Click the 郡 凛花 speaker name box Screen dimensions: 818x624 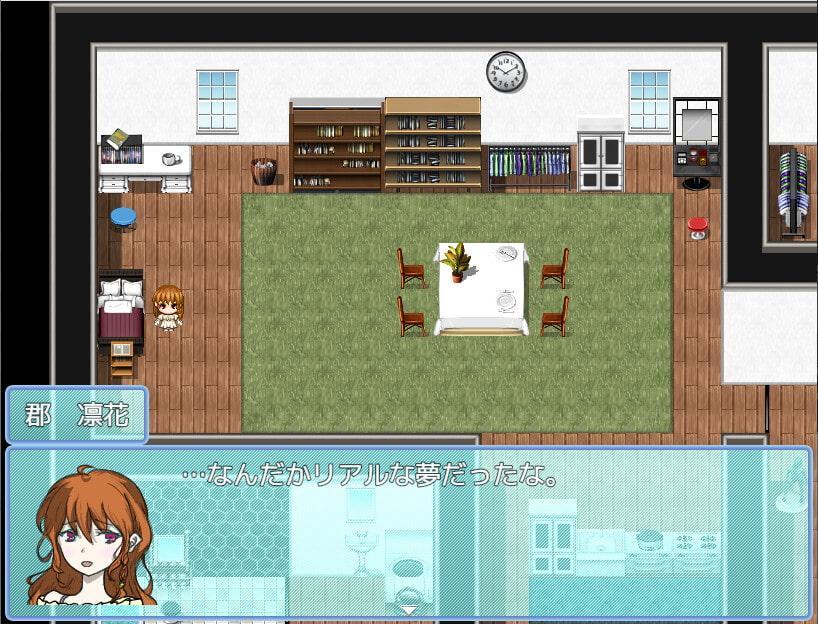coord(77,415)
